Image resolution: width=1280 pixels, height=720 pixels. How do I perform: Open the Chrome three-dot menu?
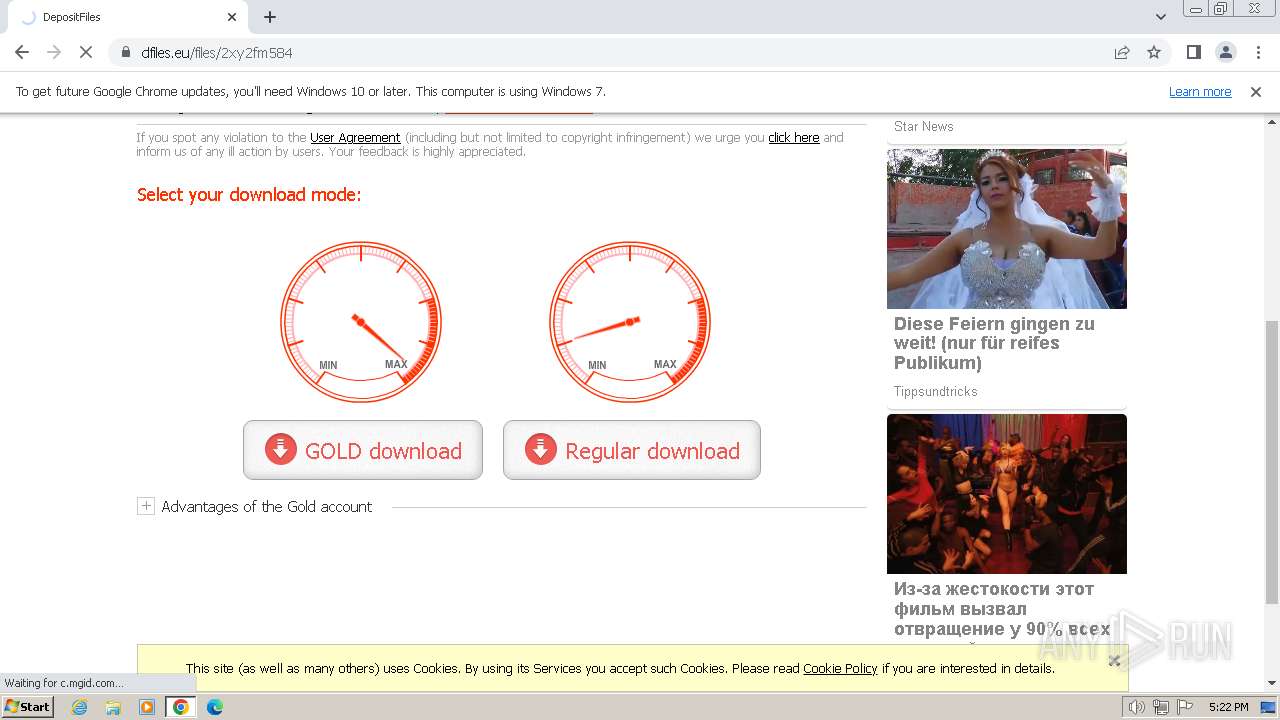click(x=1258, y=52)
